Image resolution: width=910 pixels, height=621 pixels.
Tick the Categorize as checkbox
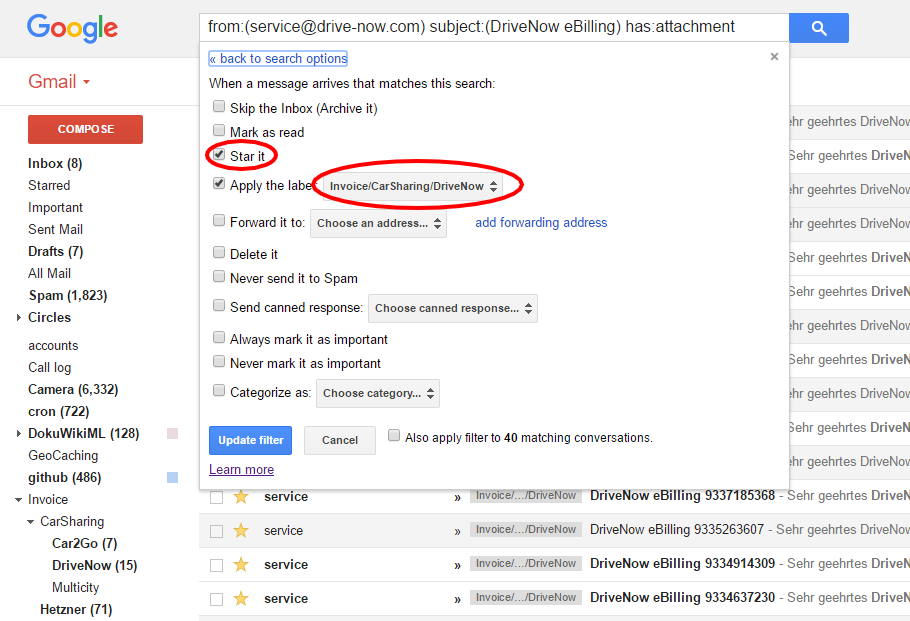pyautogui.click(x=219, y=391)
